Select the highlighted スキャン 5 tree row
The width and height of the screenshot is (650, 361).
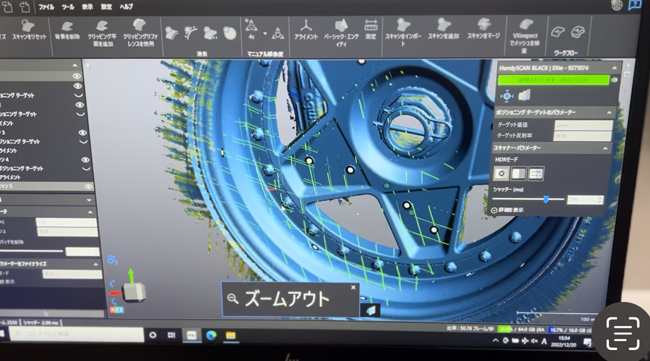pyautogui.click(x=46, y=187)
